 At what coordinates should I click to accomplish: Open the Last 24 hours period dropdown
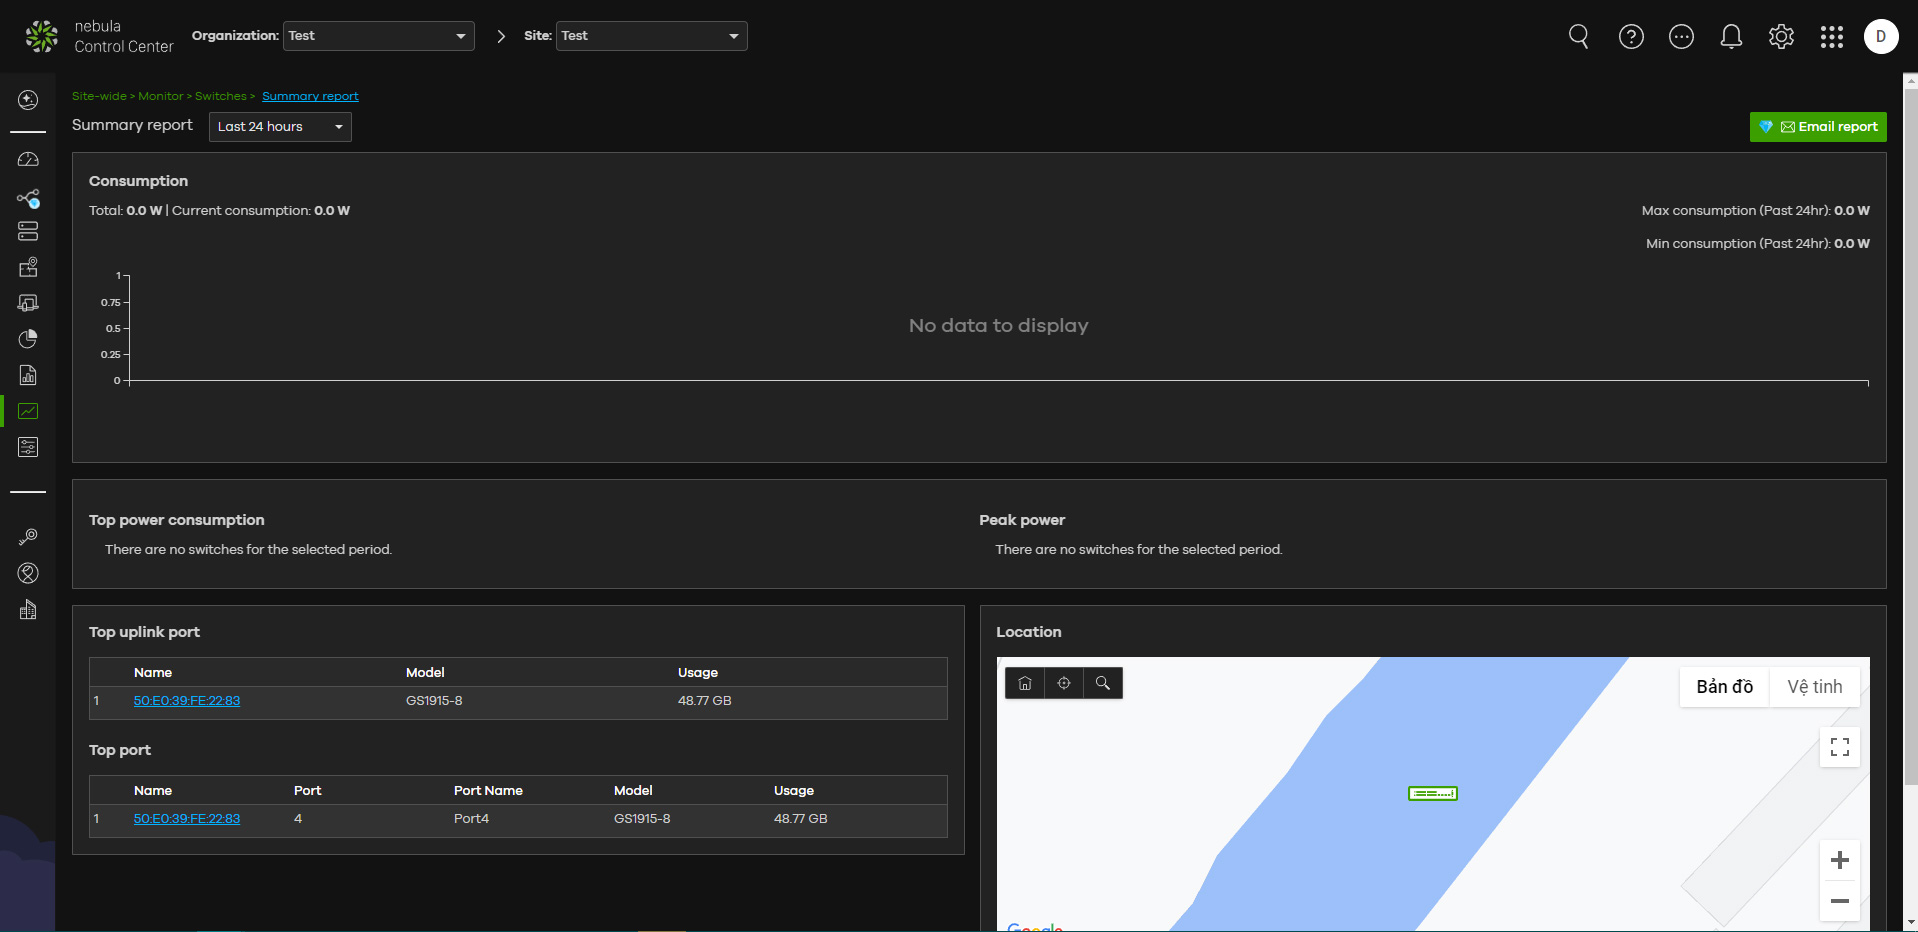(280, 127)
